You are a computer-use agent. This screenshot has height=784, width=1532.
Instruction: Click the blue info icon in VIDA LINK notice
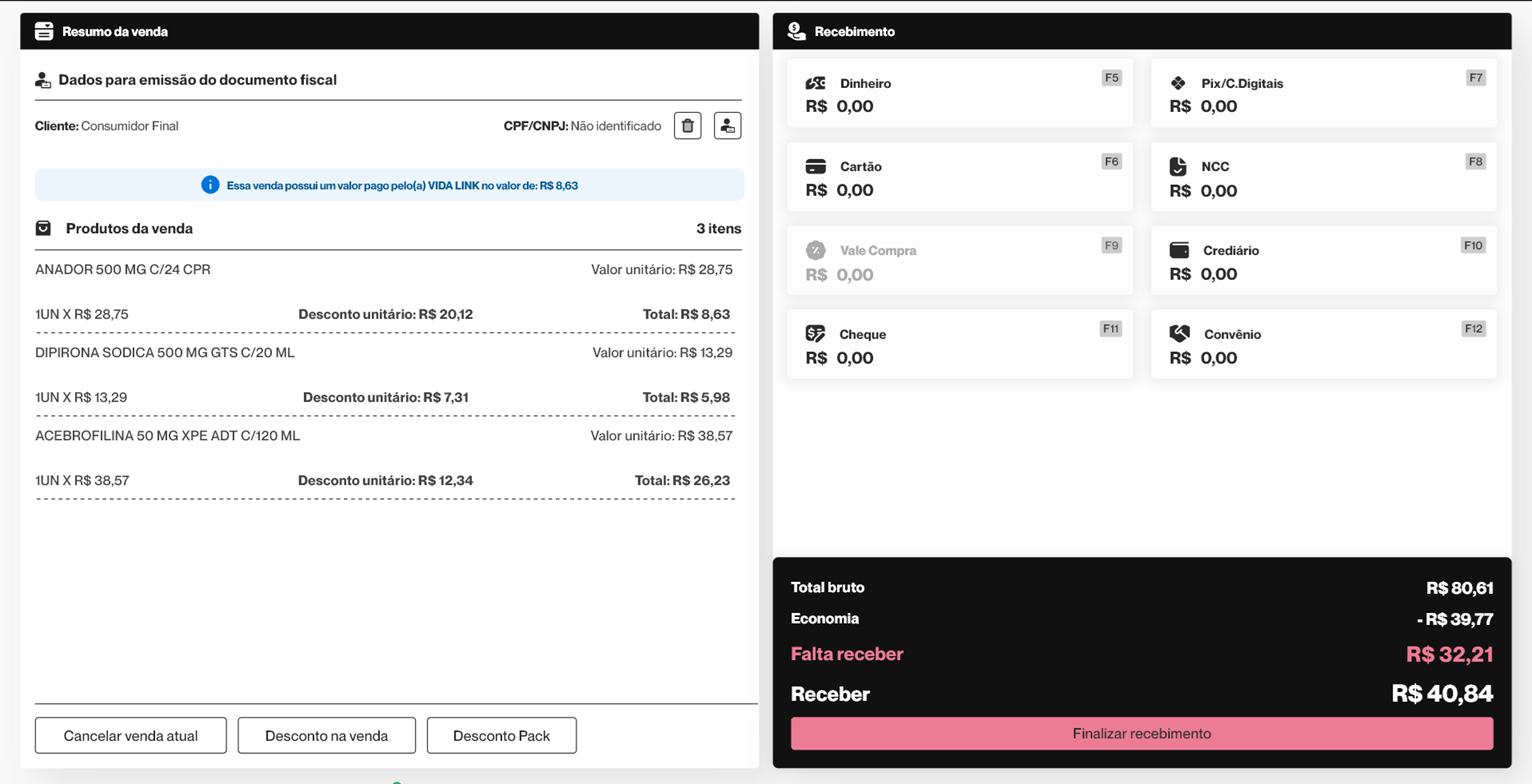210,185
